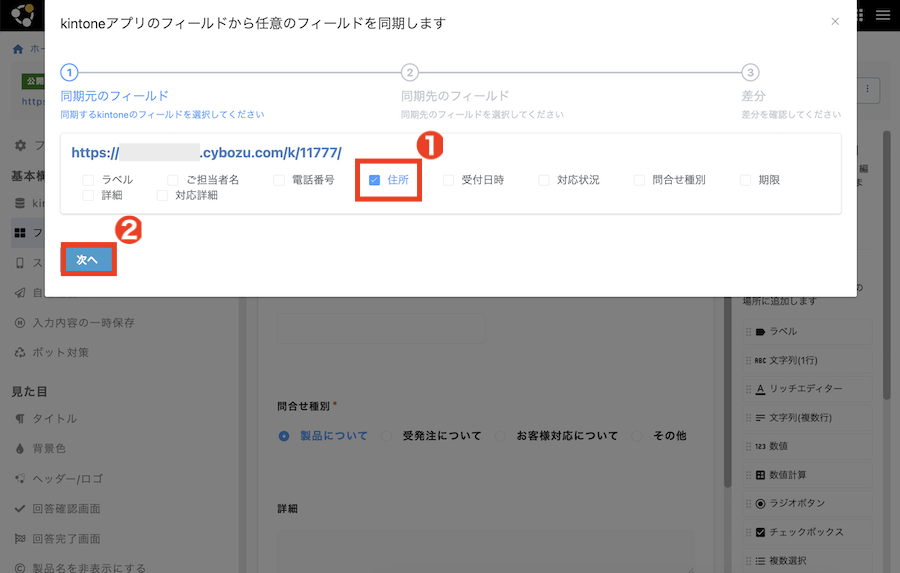Screen dimensions: 900x573
Task: Add the 文字列(1行) field from palette
Action: [807, 361]
